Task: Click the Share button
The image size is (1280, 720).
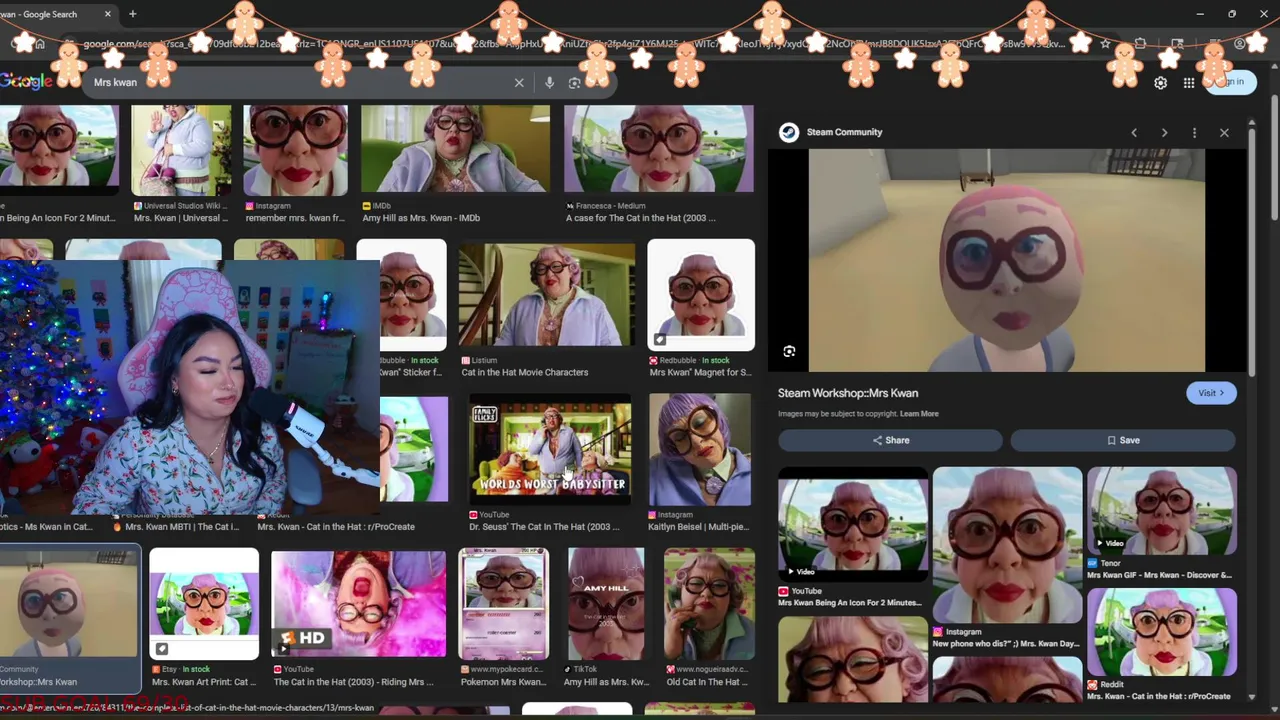Action: [890, 440]
